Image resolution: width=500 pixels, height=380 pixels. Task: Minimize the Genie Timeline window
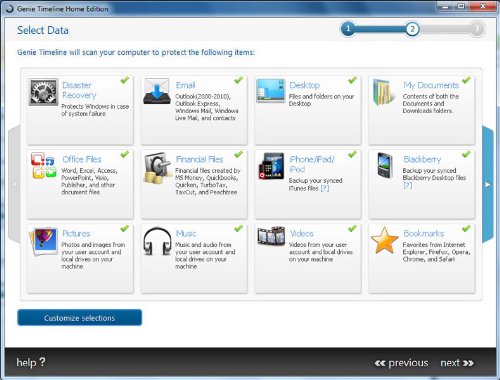446,6
